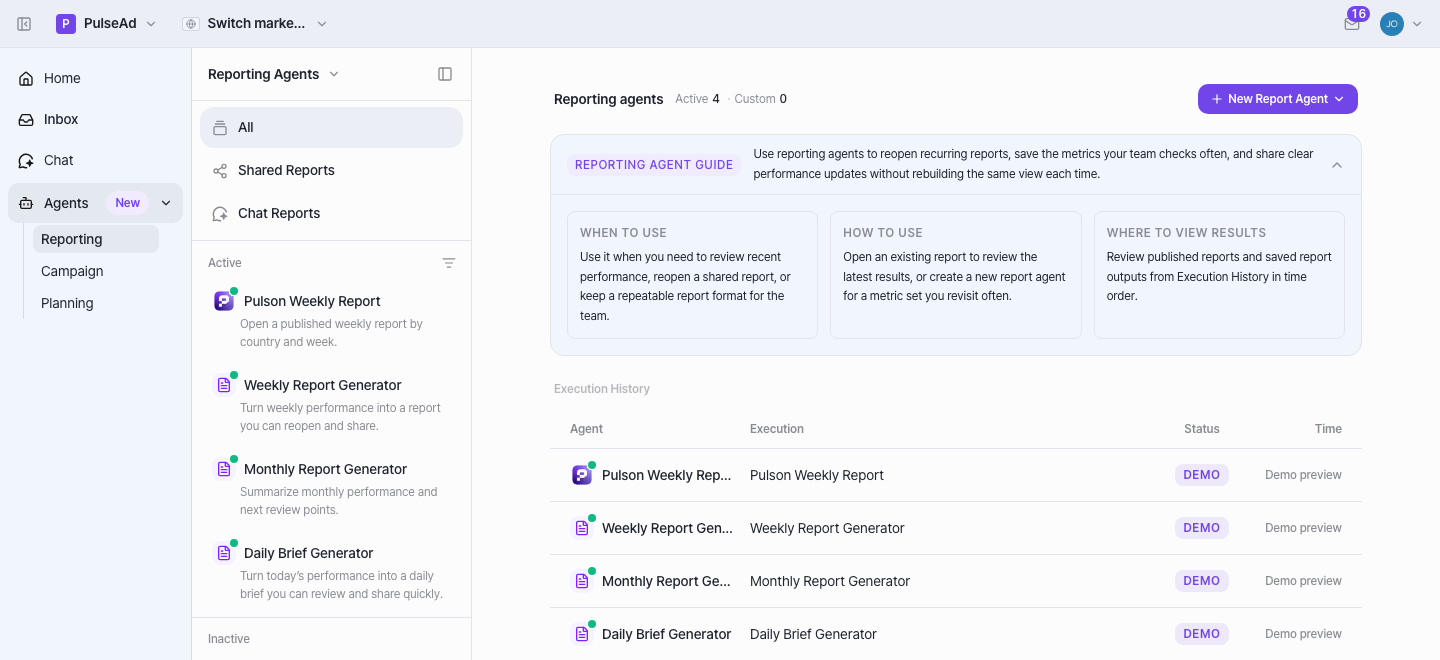Open Weekly Report Generator agent in the list
This screenshot has width=1440, height=660.
pyautogui.click(x=331, y=403)
